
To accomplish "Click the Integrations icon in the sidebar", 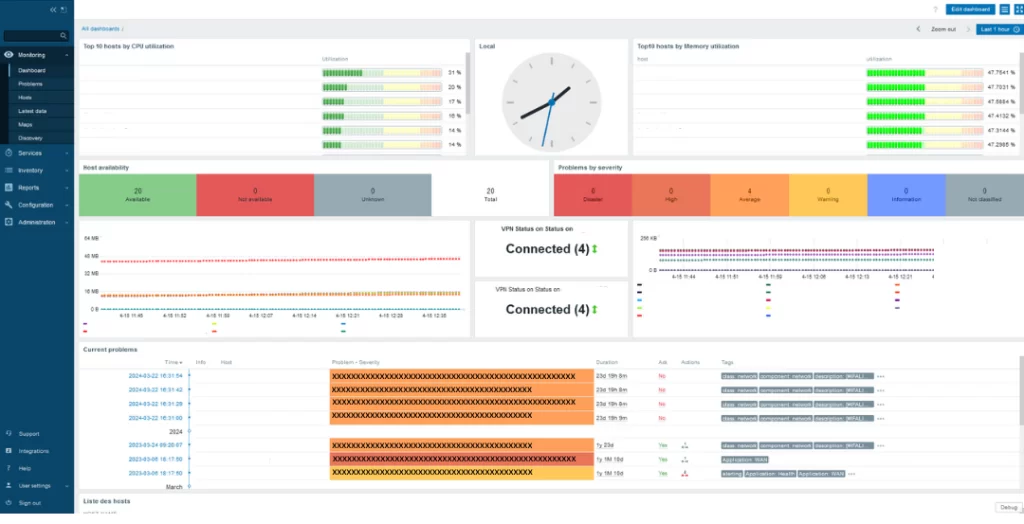I will [x=8, y=451].
